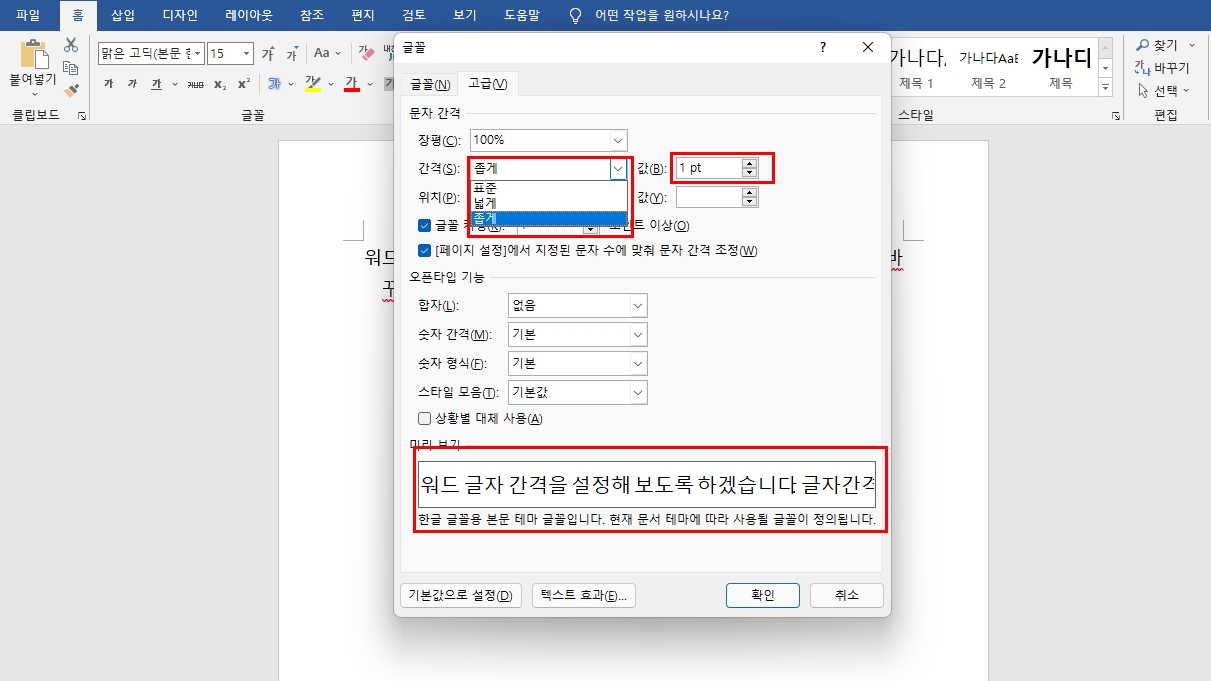Screen dimensions: 1211x681
Task: Select the strikethrough icon in the ribbon
Action: (x=193, y=83)
